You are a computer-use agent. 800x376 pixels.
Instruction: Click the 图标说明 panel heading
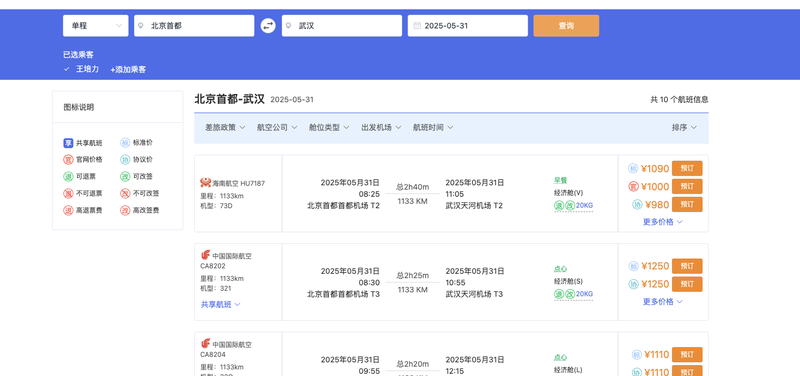click(79, 107)
